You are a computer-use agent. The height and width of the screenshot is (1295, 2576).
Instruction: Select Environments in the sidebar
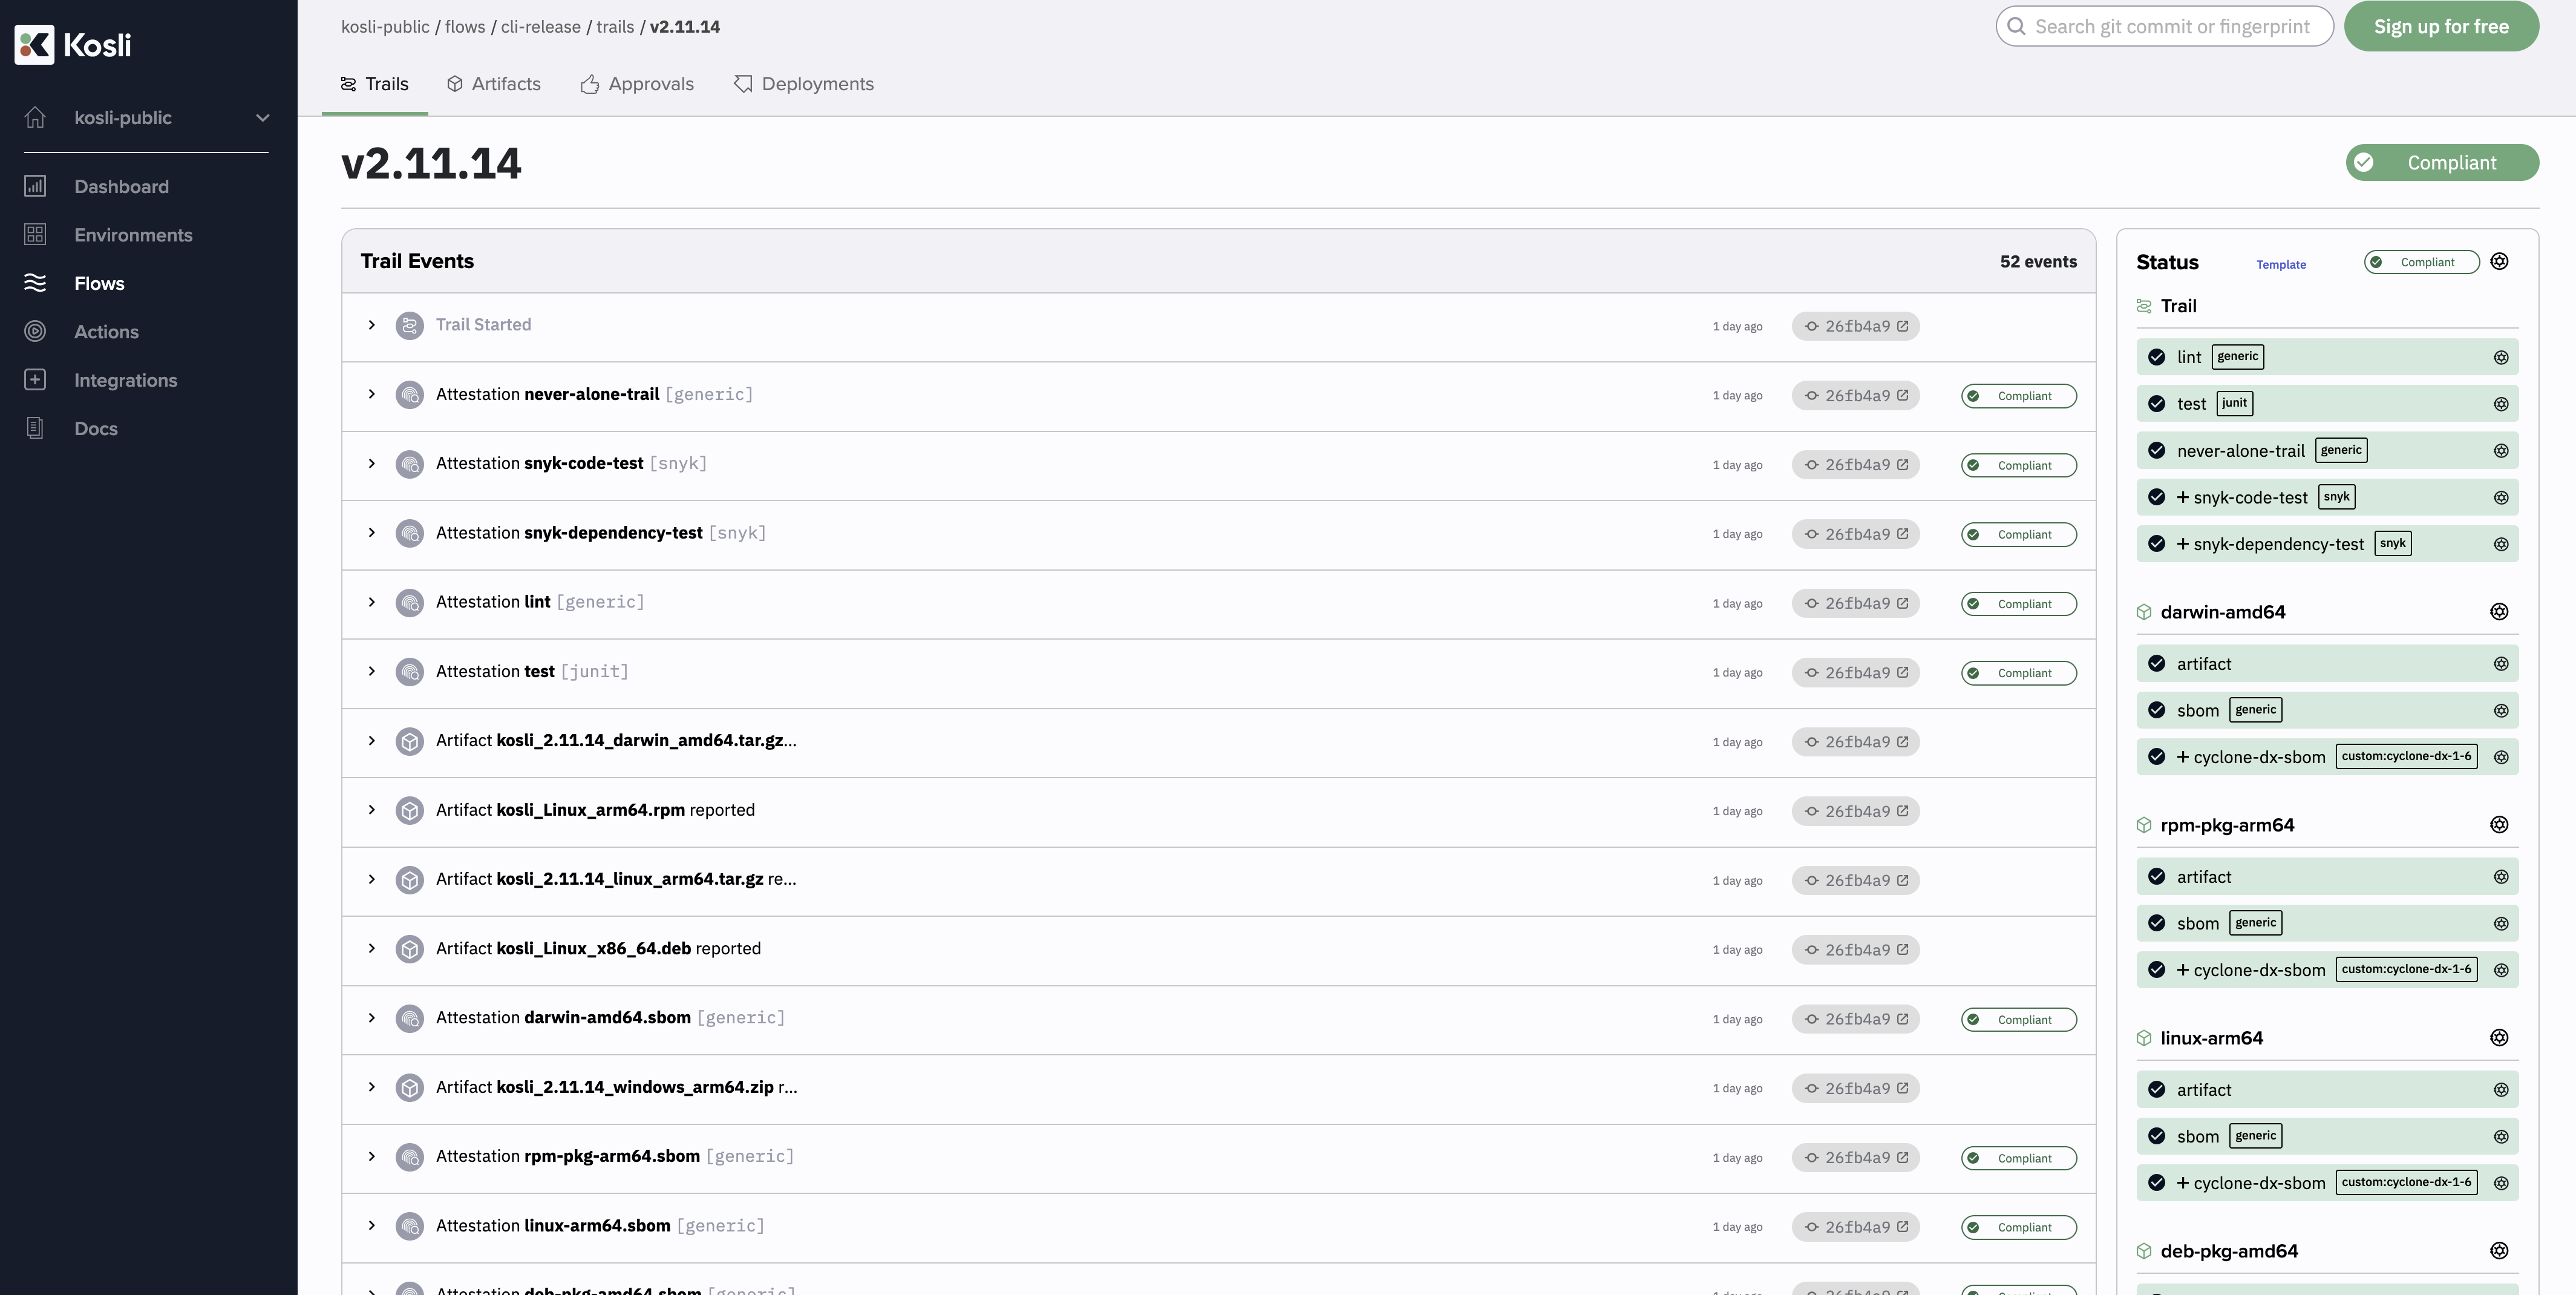(x=133, y=235)
